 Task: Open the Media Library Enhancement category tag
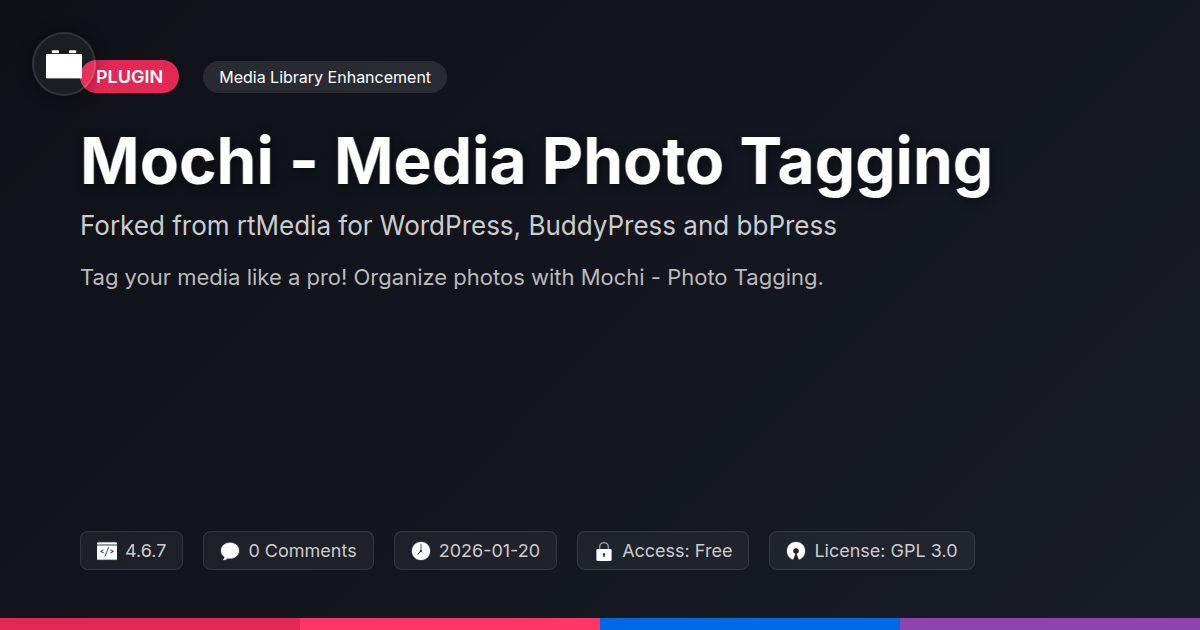coord(325,77)
